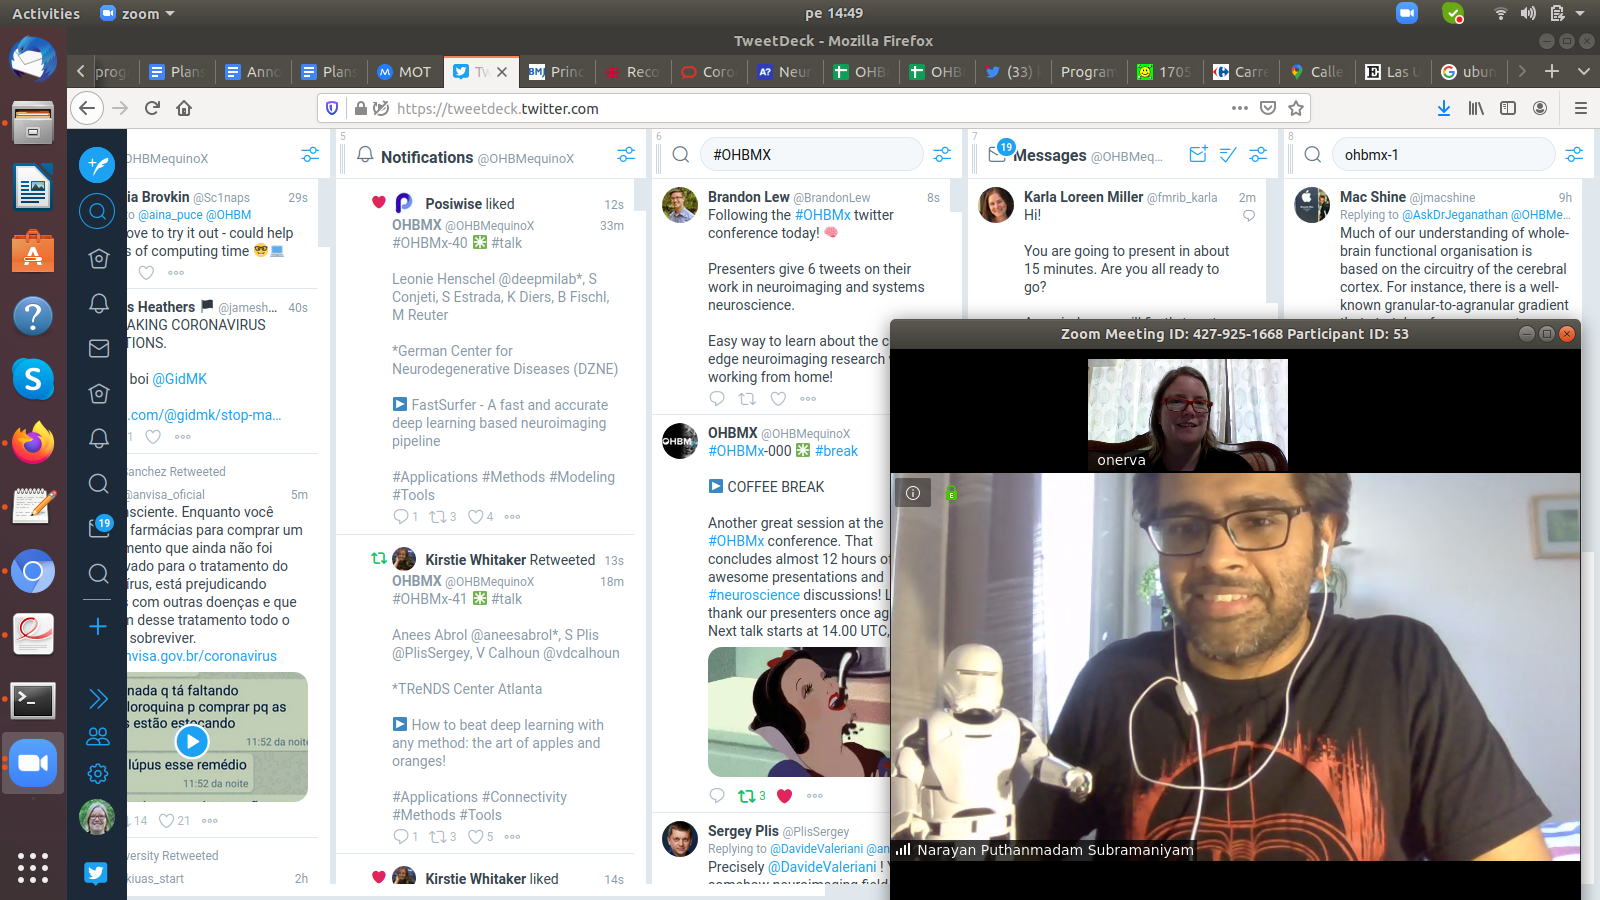Click the Add column plus icon

coord(98,627)
